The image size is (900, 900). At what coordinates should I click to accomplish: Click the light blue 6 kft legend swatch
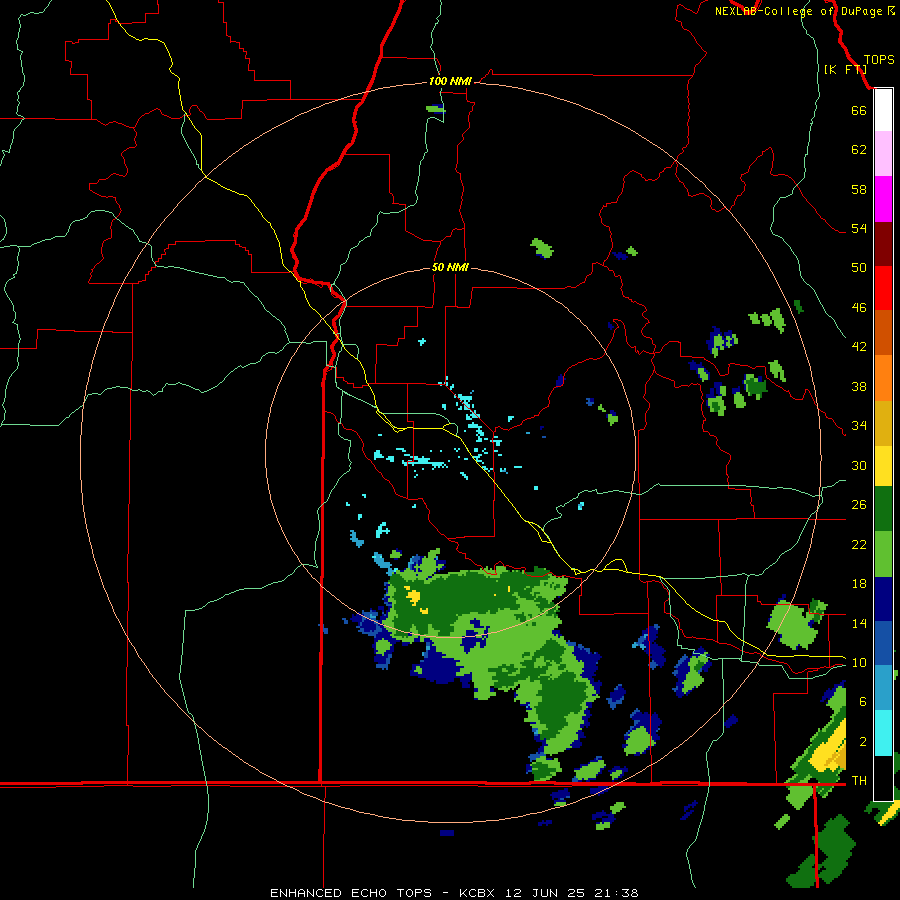coord(883,688)
